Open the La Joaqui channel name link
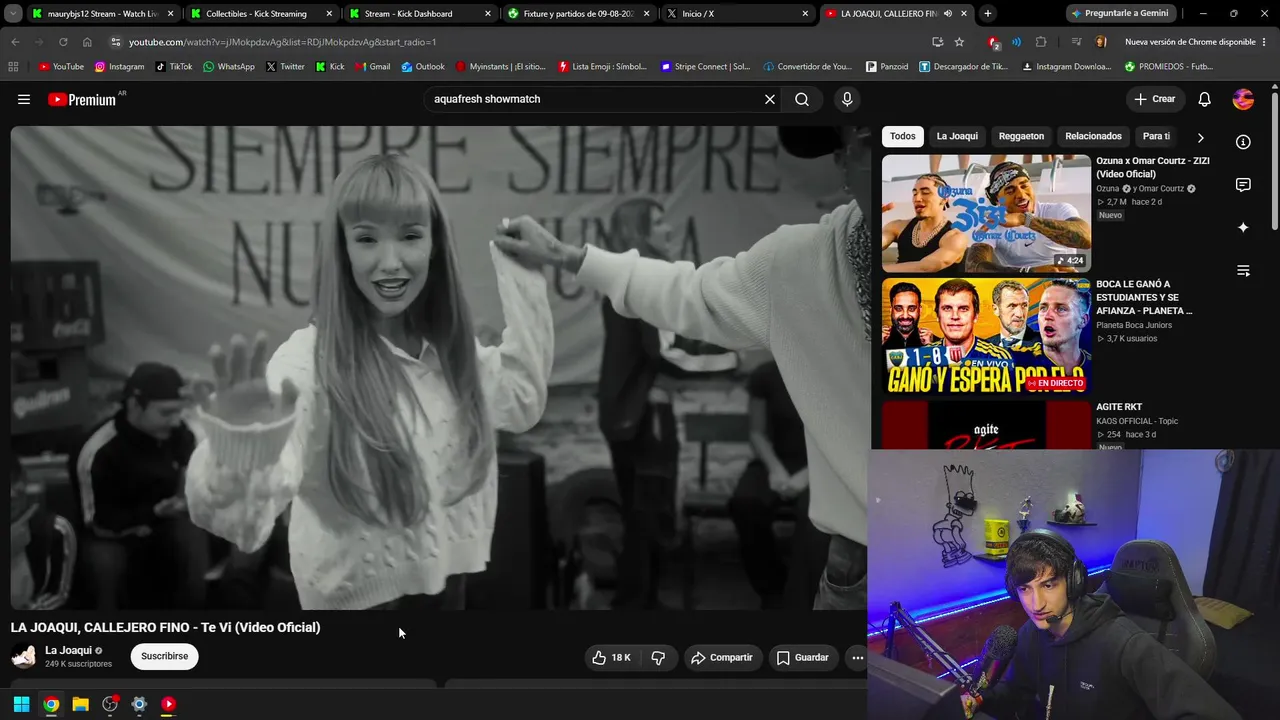Image resolution: width=1280 pixels, height=720 pixels. (68, 650)
